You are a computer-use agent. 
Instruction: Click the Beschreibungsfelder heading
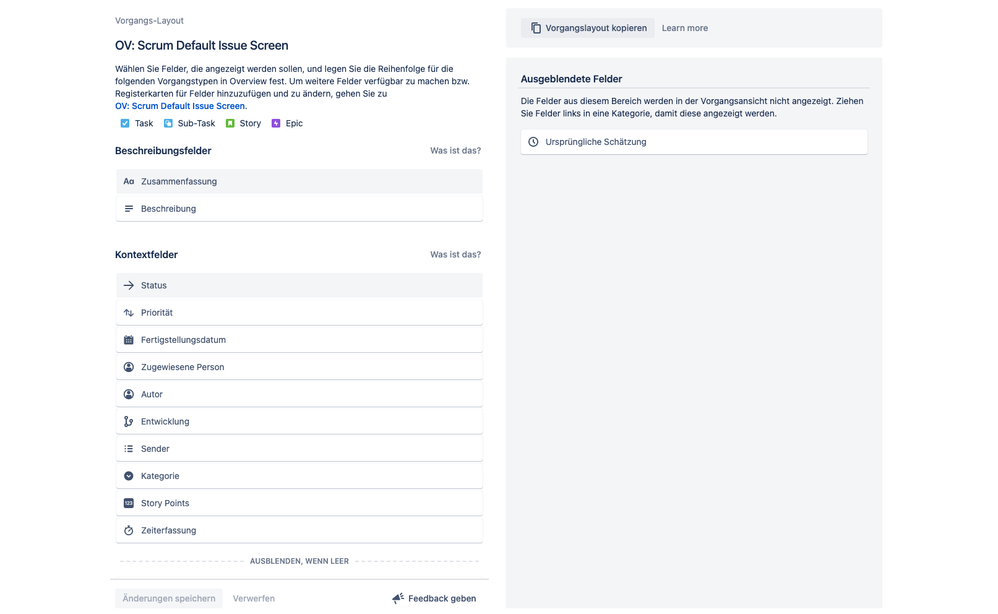(x=163, y=151)
